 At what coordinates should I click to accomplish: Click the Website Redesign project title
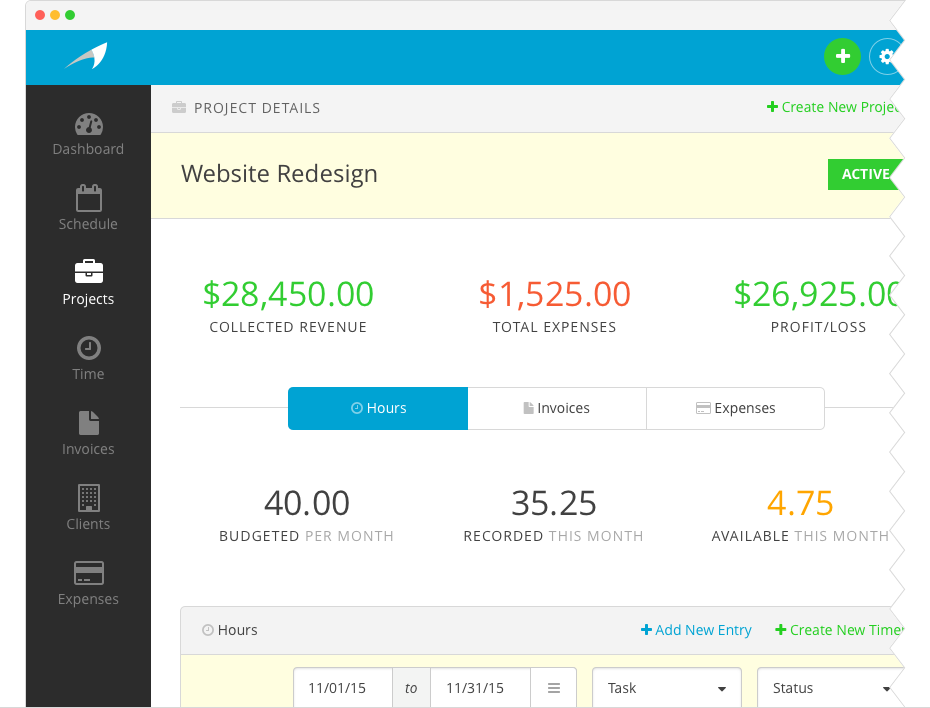(279, 174)
